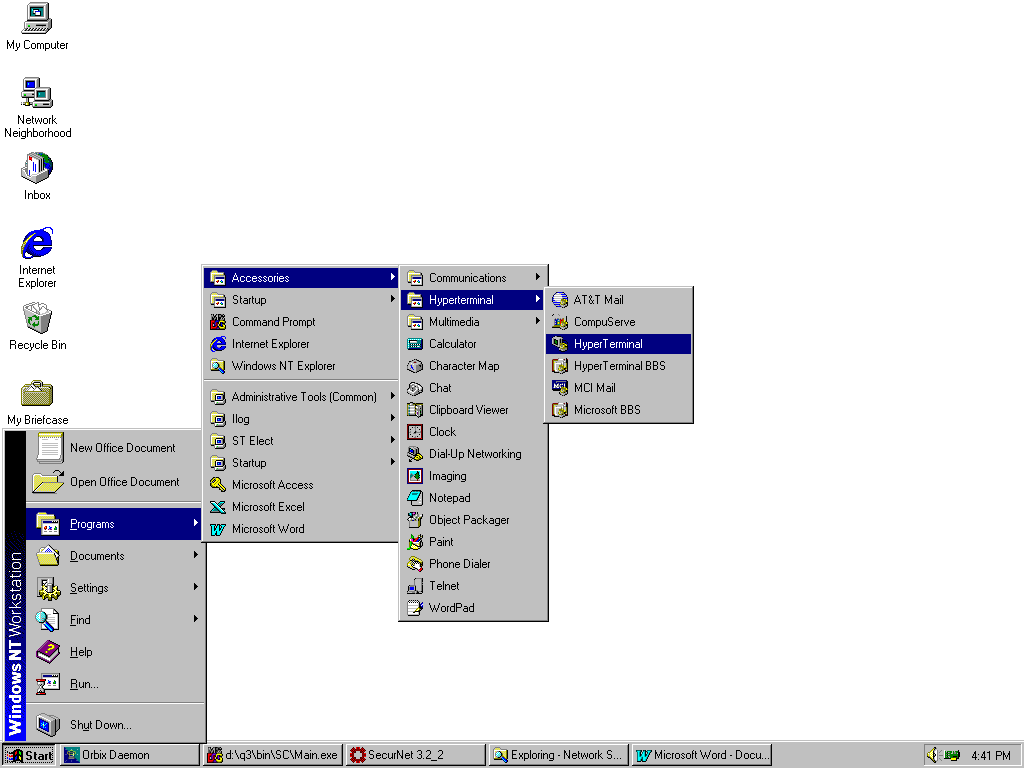Screen dimensions: 1024x768
Task: Open AT&T Mail entry
Action: click(618, 300)
